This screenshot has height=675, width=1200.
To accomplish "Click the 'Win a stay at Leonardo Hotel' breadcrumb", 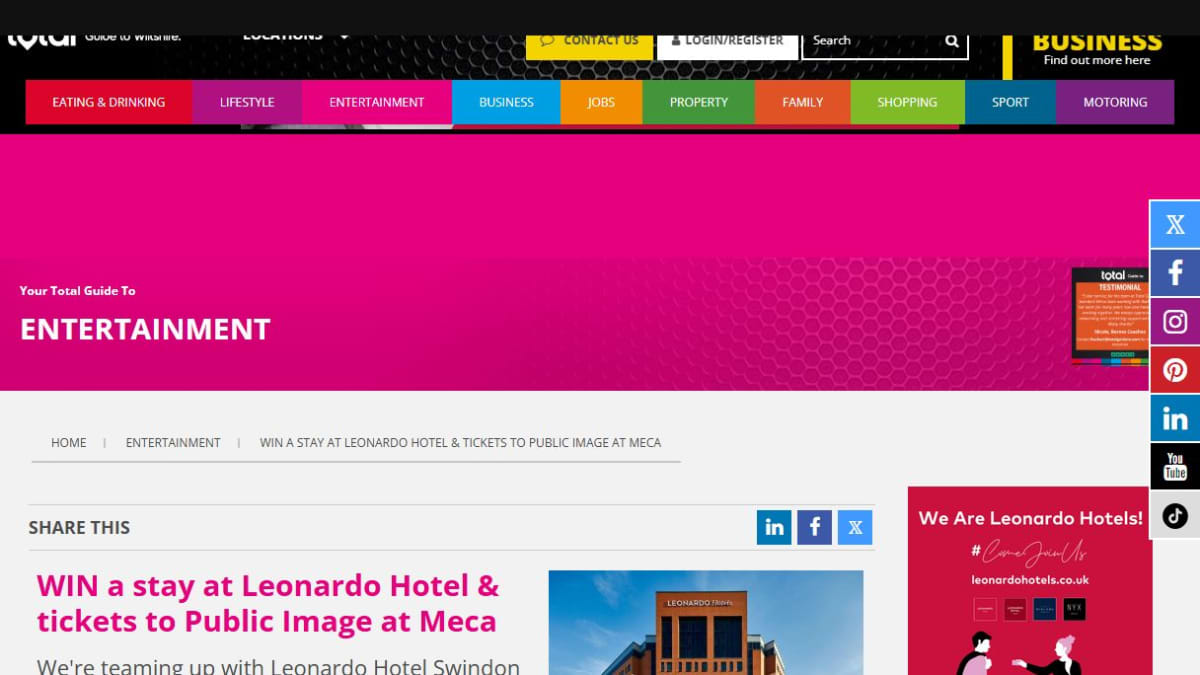I will tap(460, 442).
